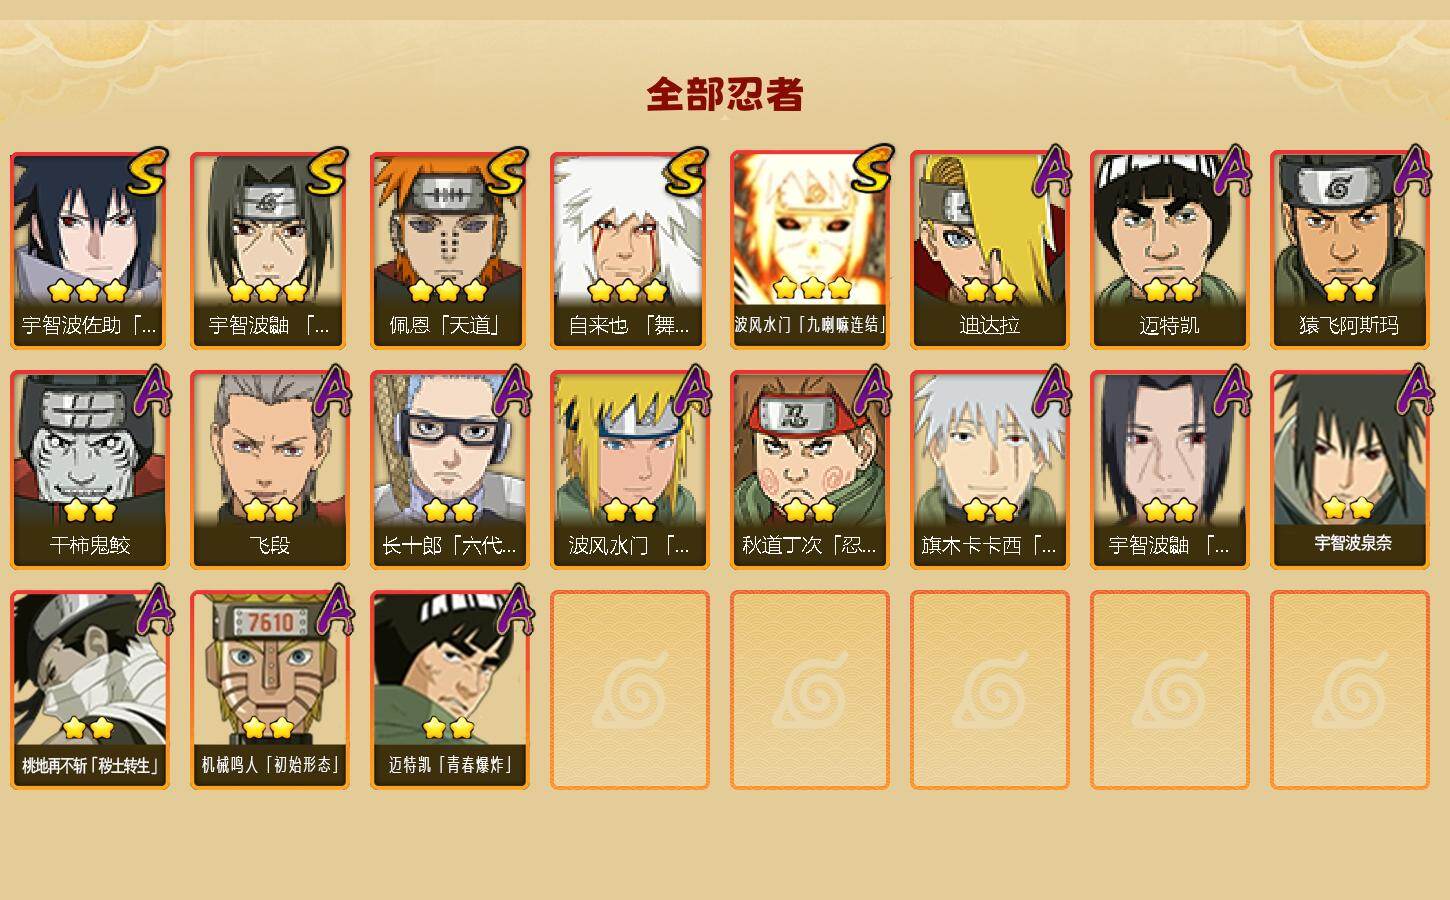Click the 旗木卡卡西 ninja card
Screen dimensions: 1450x900
click(x=990, y=470)
